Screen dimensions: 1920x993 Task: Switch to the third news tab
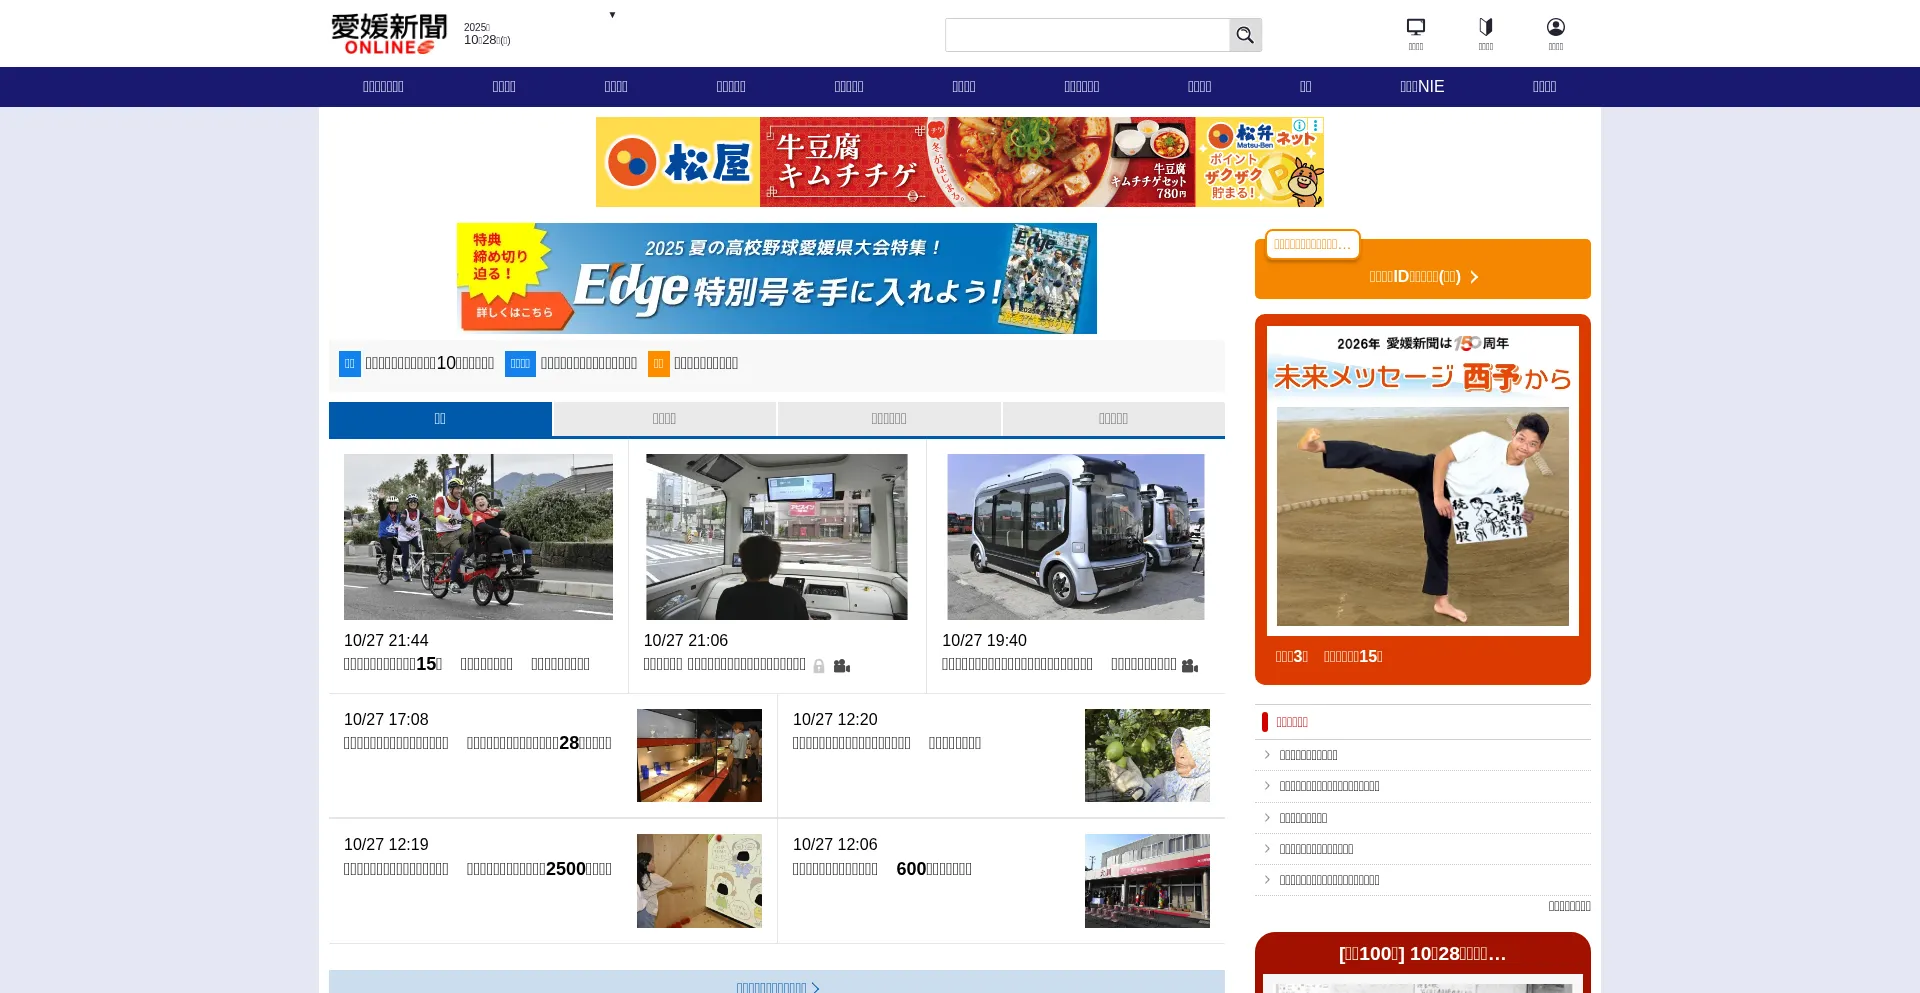(889, 419)
